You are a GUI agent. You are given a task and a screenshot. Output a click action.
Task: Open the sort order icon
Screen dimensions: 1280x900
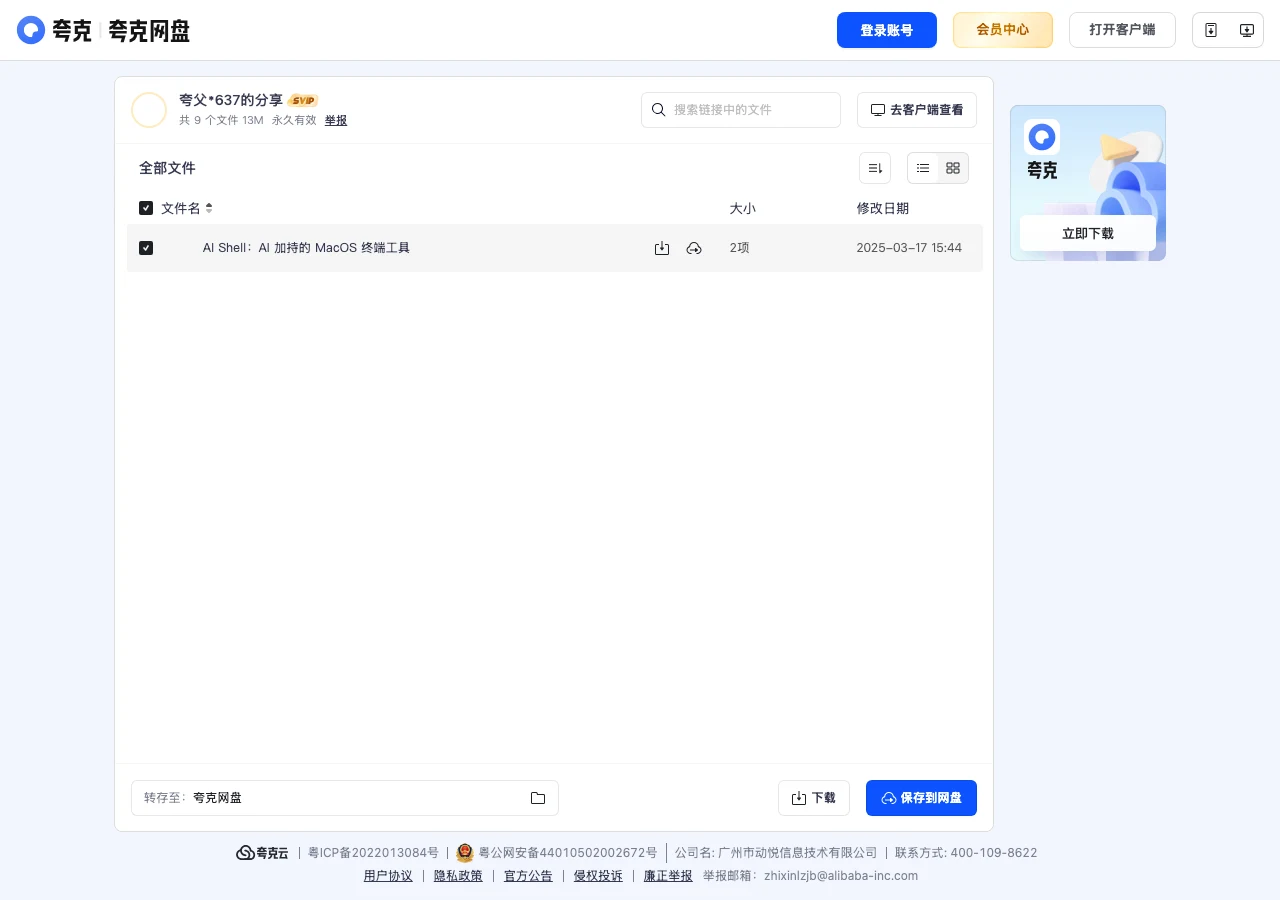875,168
